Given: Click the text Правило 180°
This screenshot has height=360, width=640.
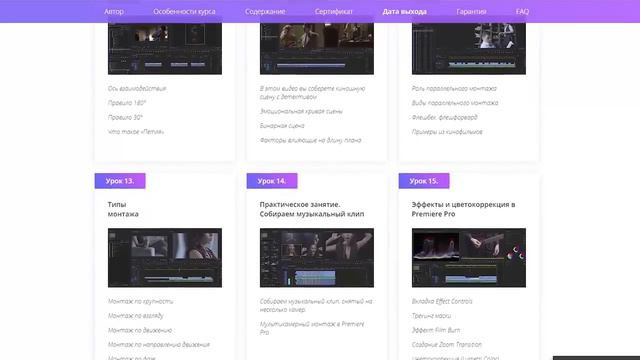Looking at the screenshot, I should pyautogui.click(x=127, y=103).
